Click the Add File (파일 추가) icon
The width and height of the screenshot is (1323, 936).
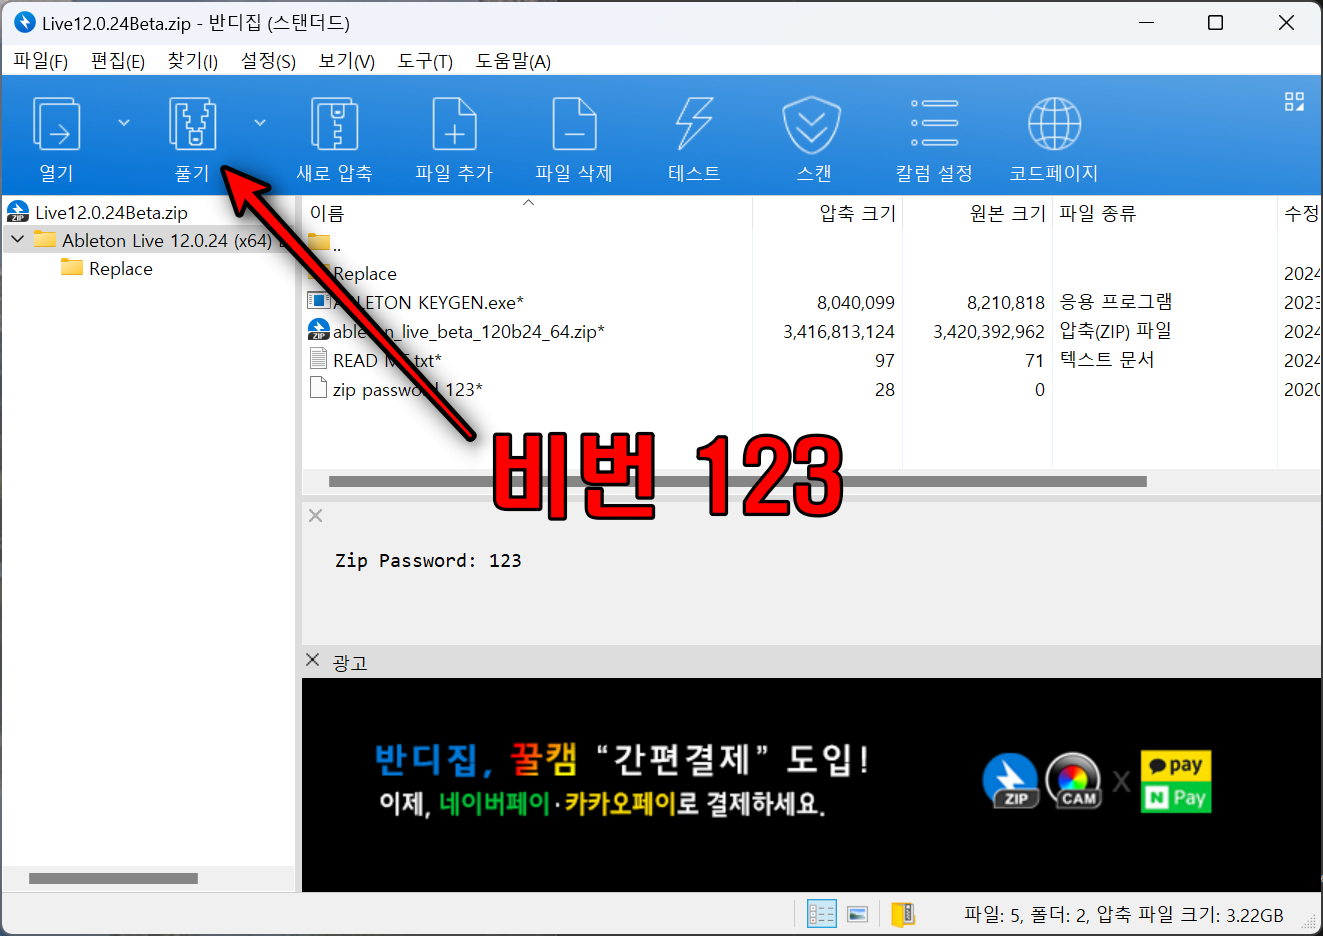pyautogui.click(x=455, y=124)
